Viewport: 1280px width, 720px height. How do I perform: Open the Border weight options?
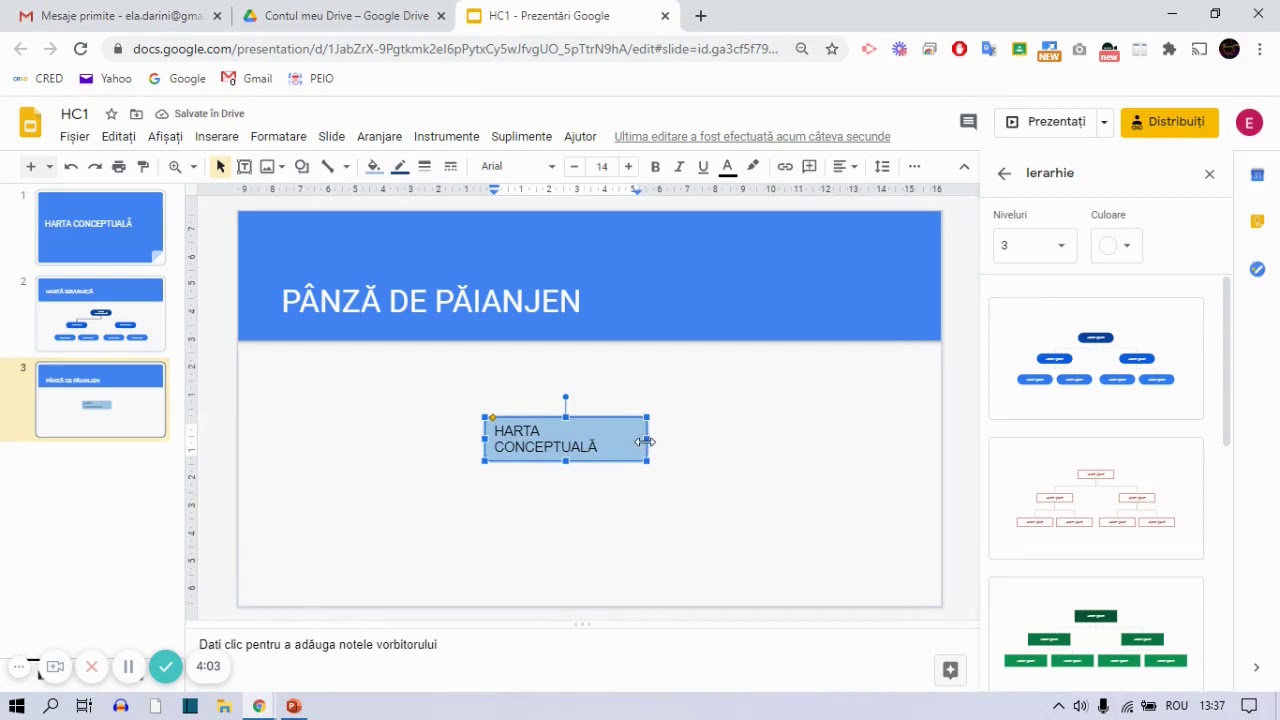pos(425,166)
